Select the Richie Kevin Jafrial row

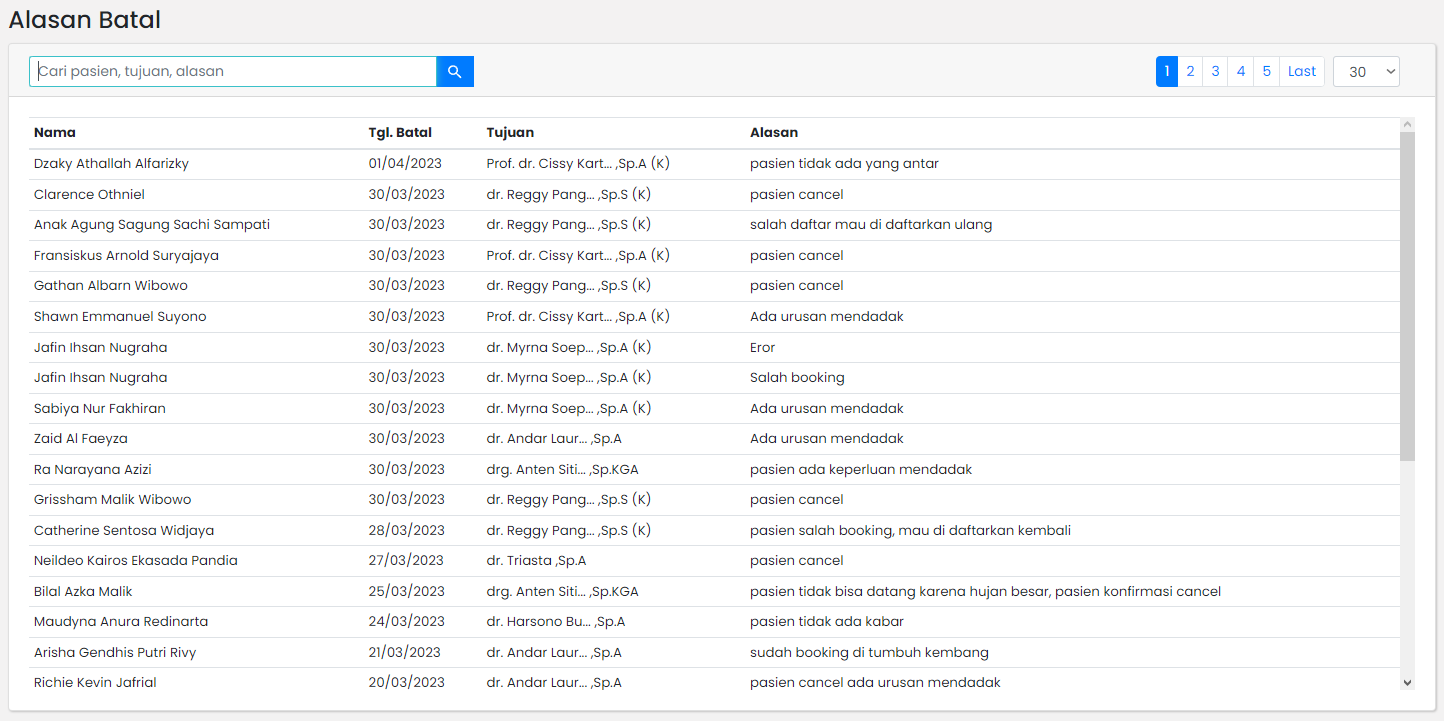[95, 682]
